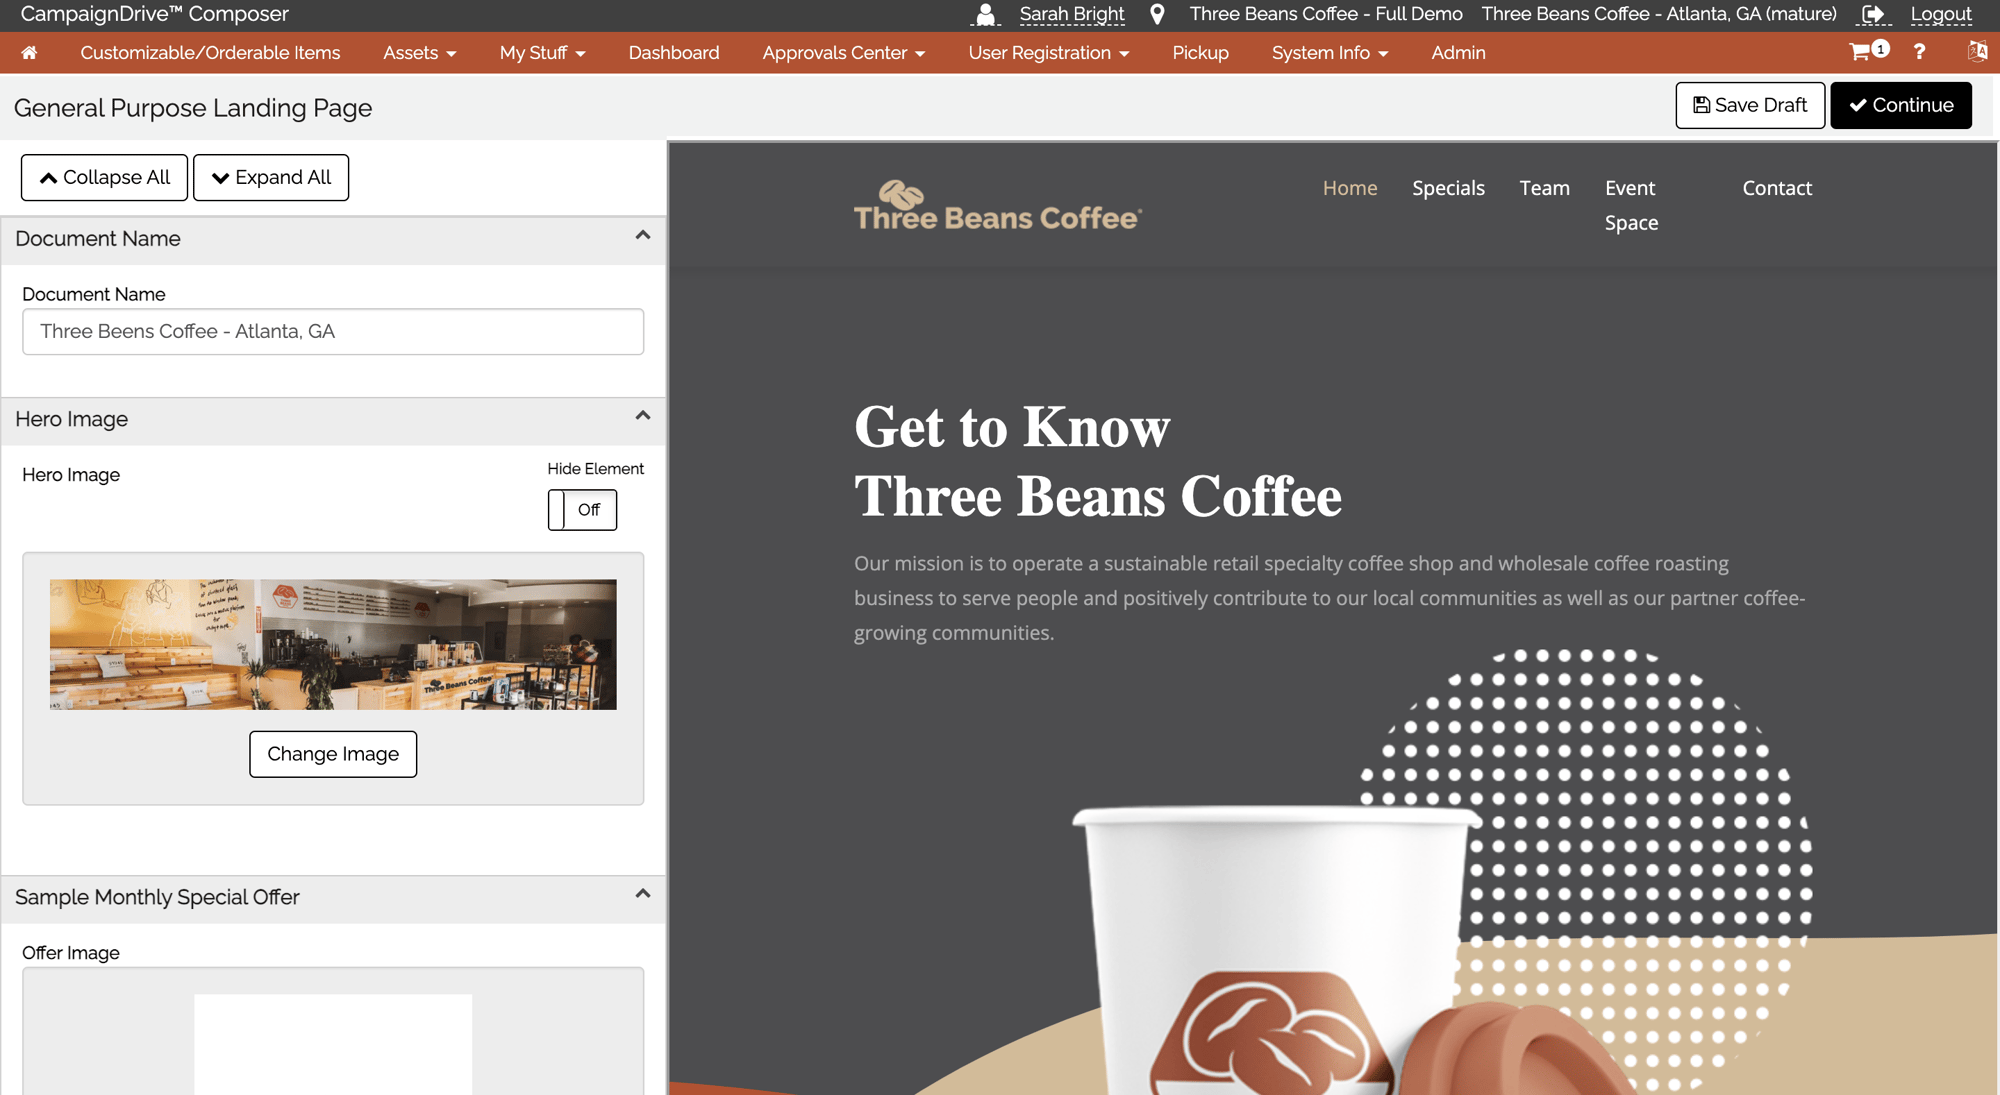The width and height of the screenshot is (2000, 1095).
Task: Collapse Sample Monthly Special Offer section
Action: [x=643, y=894]
